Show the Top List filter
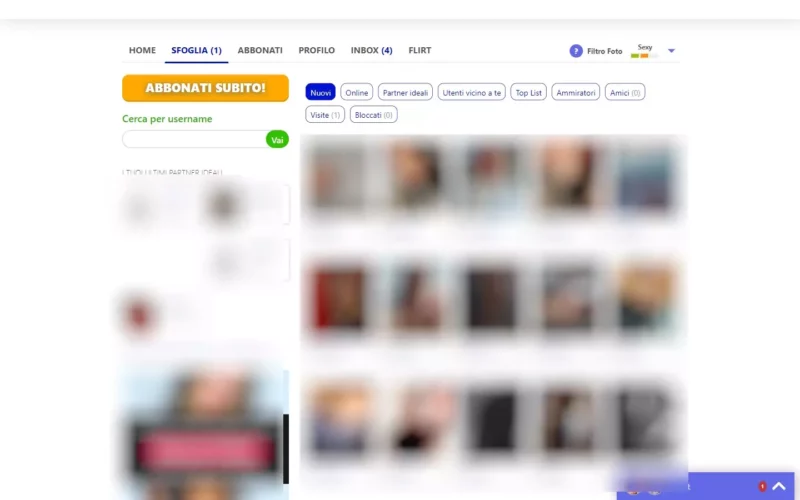The width and height of the screenshot is (800, 500). 528,92
